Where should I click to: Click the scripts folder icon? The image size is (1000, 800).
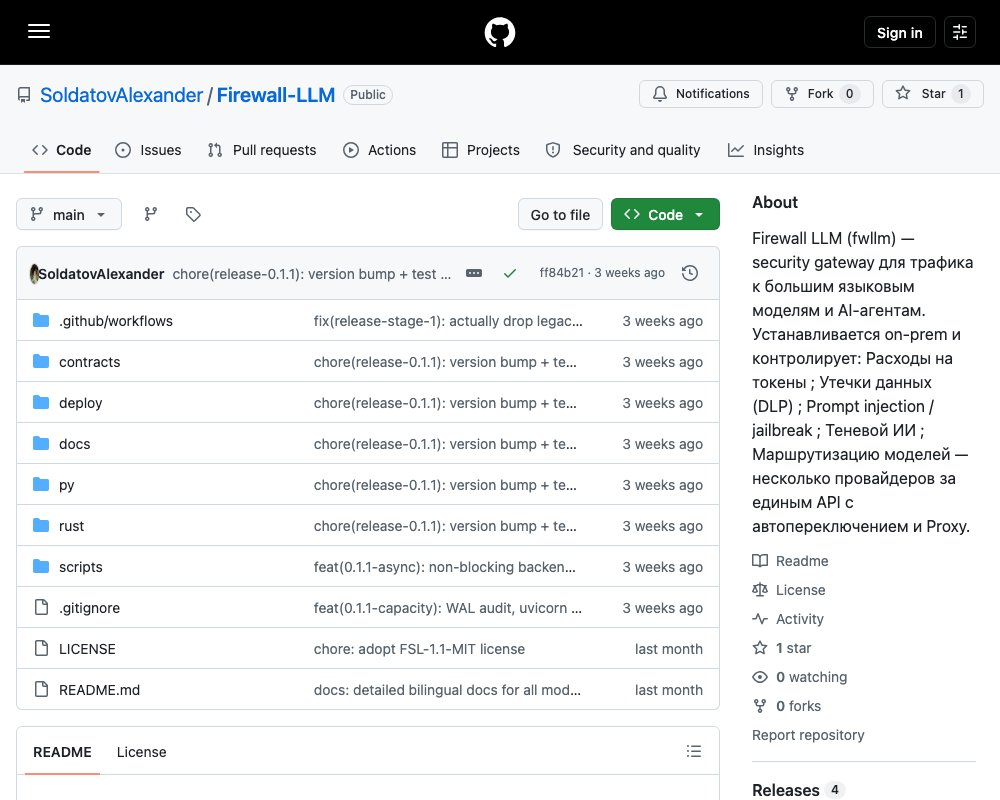pyautogui.click(x=41, y=566)
